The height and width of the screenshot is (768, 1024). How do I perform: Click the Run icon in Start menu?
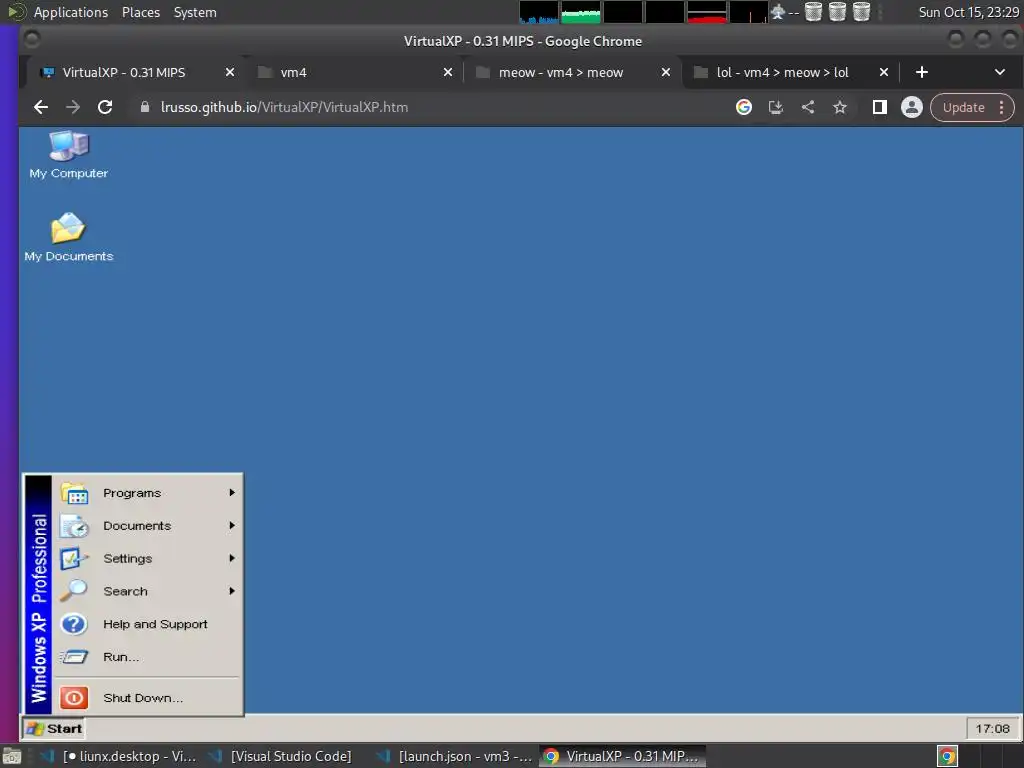74,657
